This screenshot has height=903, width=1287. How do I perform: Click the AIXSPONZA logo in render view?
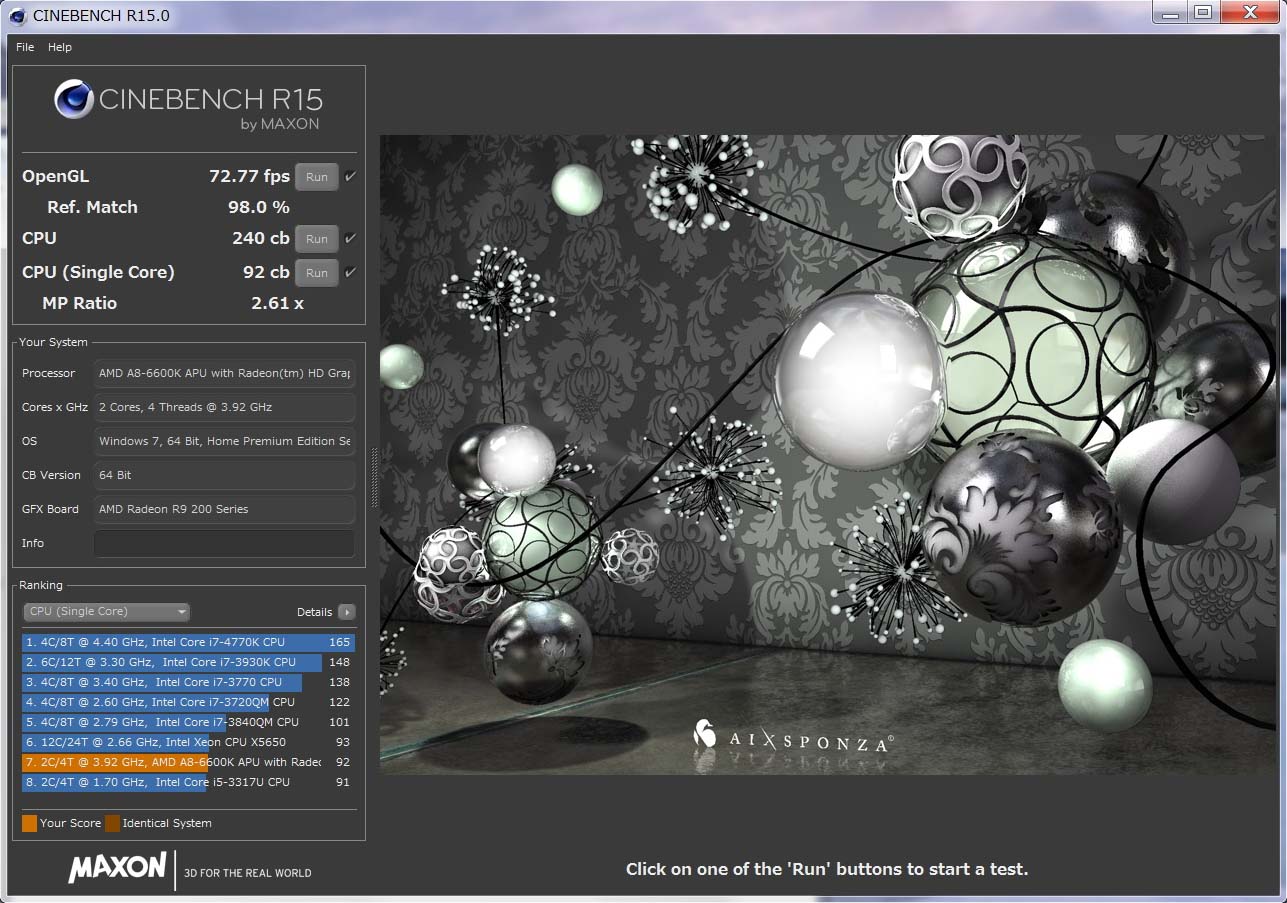coord(792,739)
